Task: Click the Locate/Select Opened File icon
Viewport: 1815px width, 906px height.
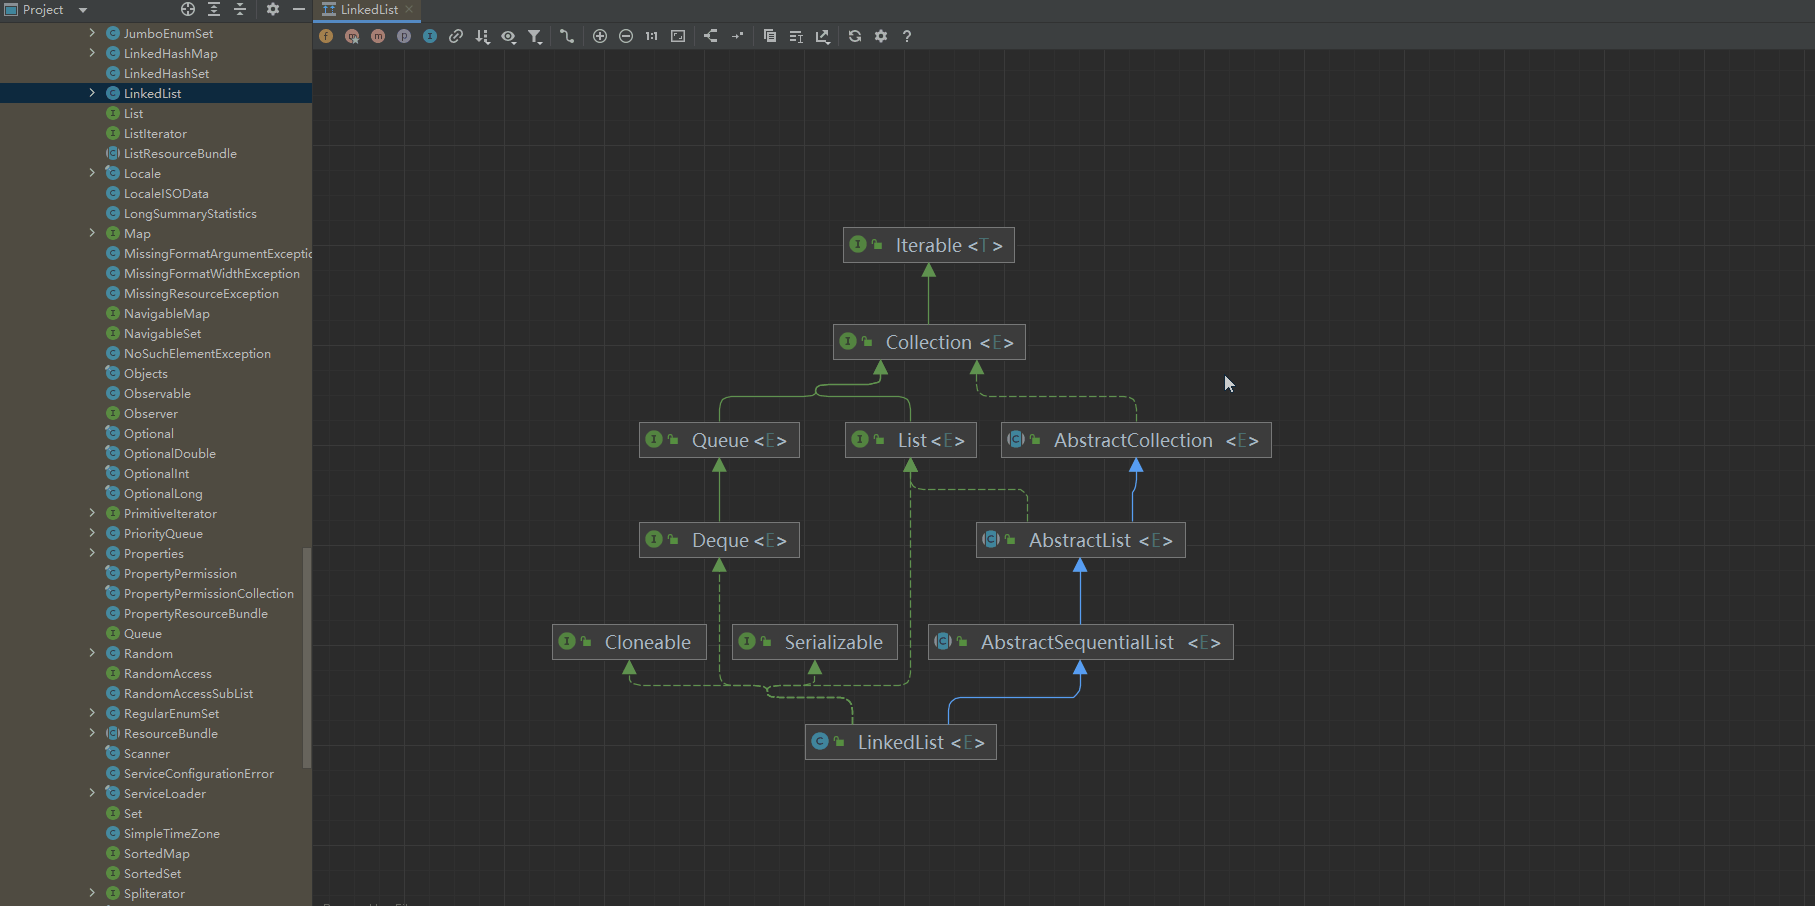Action: coord(188,9)
